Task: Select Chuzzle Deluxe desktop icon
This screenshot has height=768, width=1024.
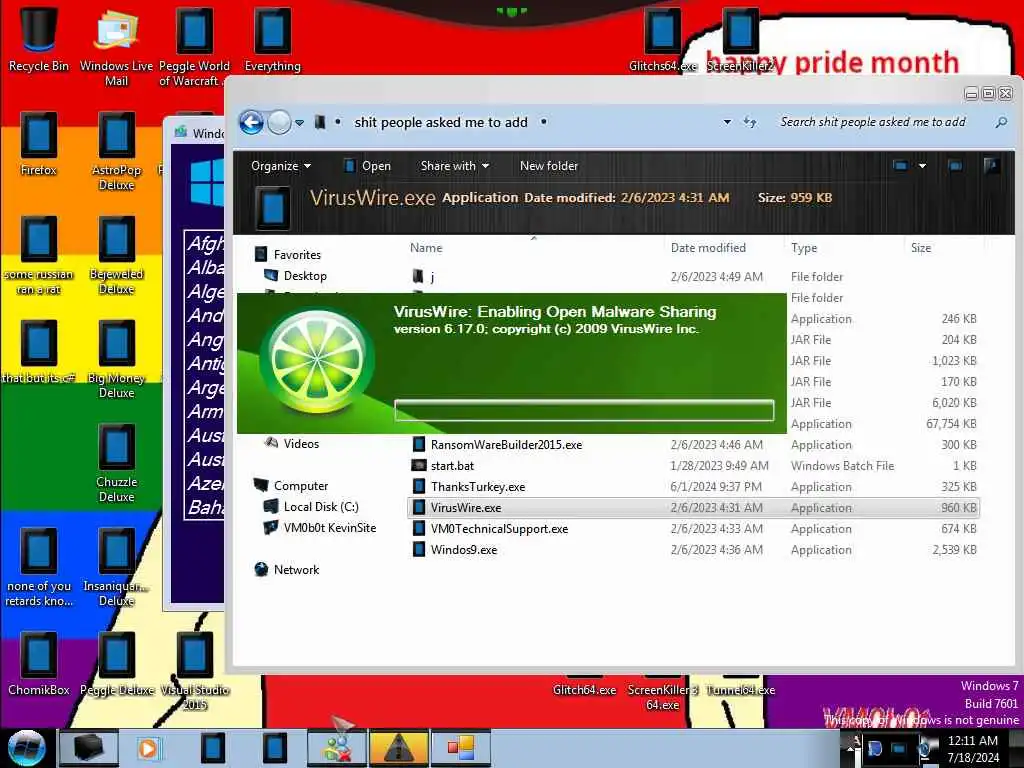Action: tap(116, 463)
